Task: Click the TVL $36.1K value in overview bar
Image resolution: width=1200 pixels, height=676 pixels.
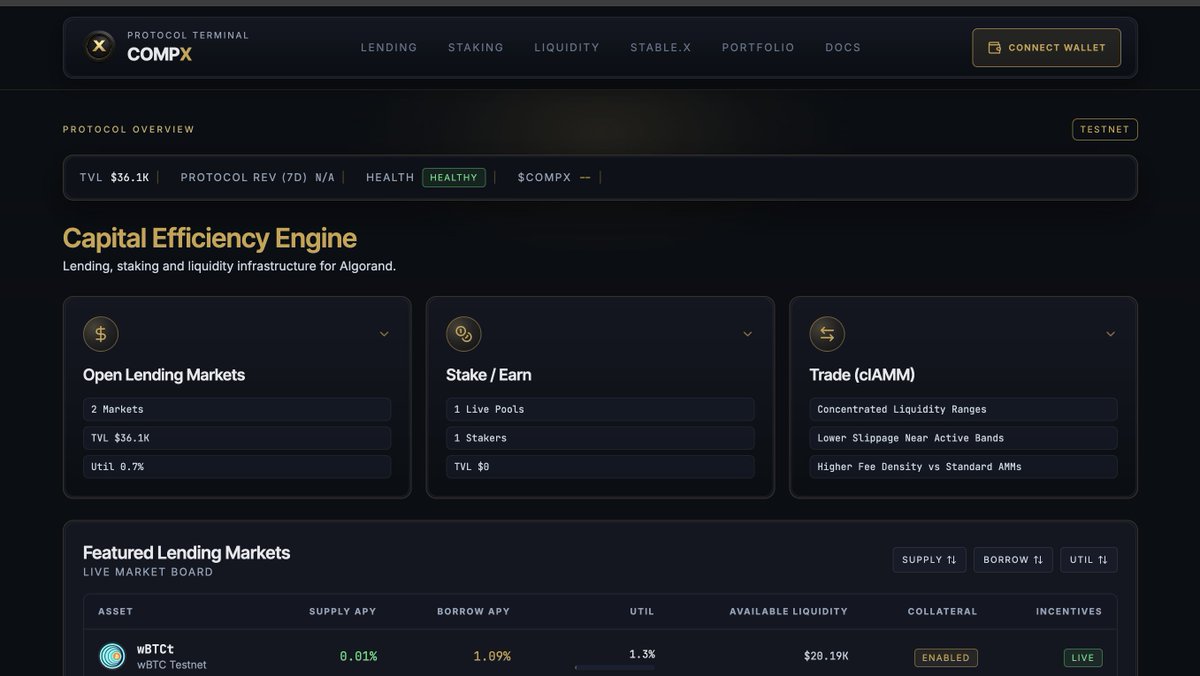Action: click(130, 177)
